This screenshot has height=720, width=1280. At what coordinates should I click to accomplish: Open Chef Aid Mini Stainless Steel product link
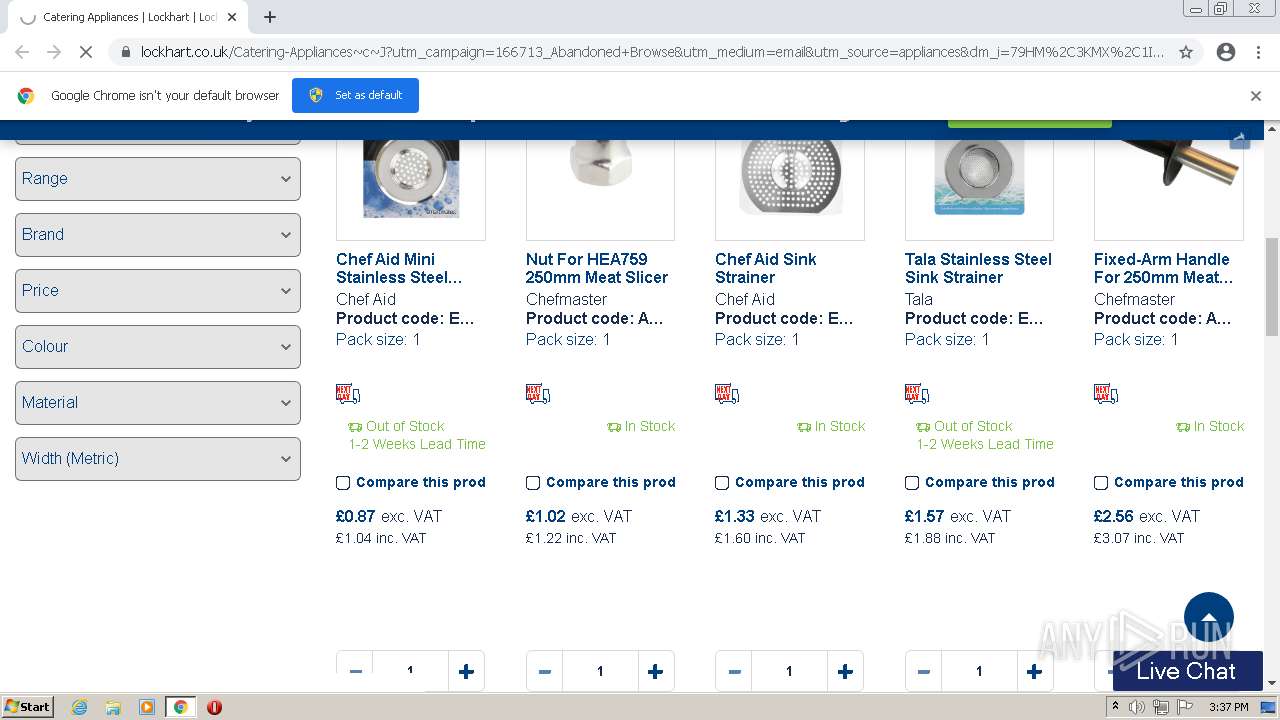tap(399, 268)
